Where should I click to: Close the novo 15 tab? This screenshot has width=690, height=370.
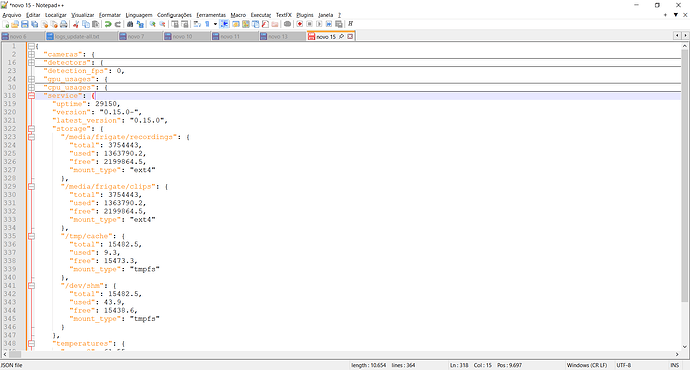[x=350, y=37]
